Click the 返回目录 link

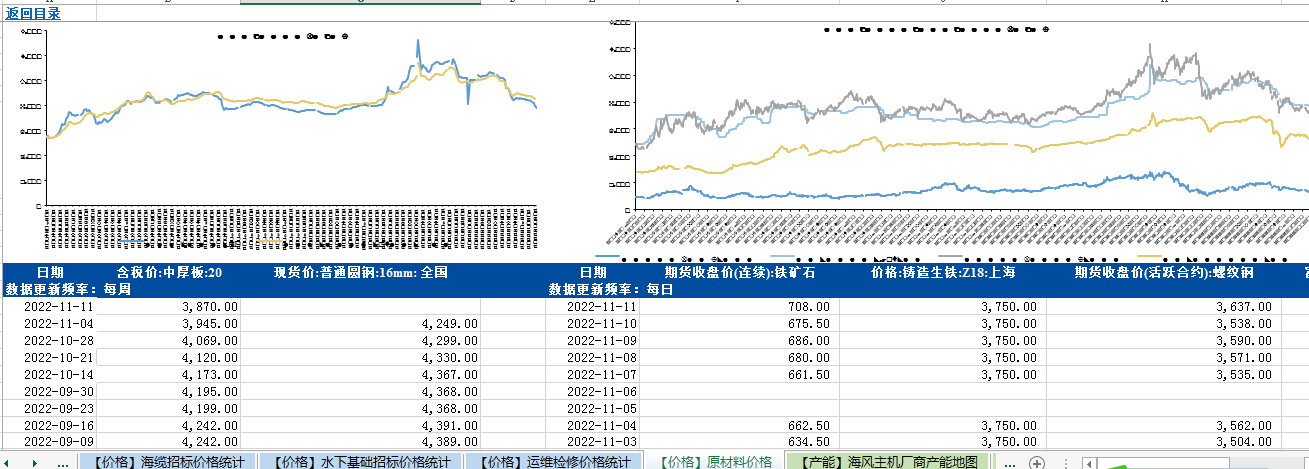click(x=33, y=13)
